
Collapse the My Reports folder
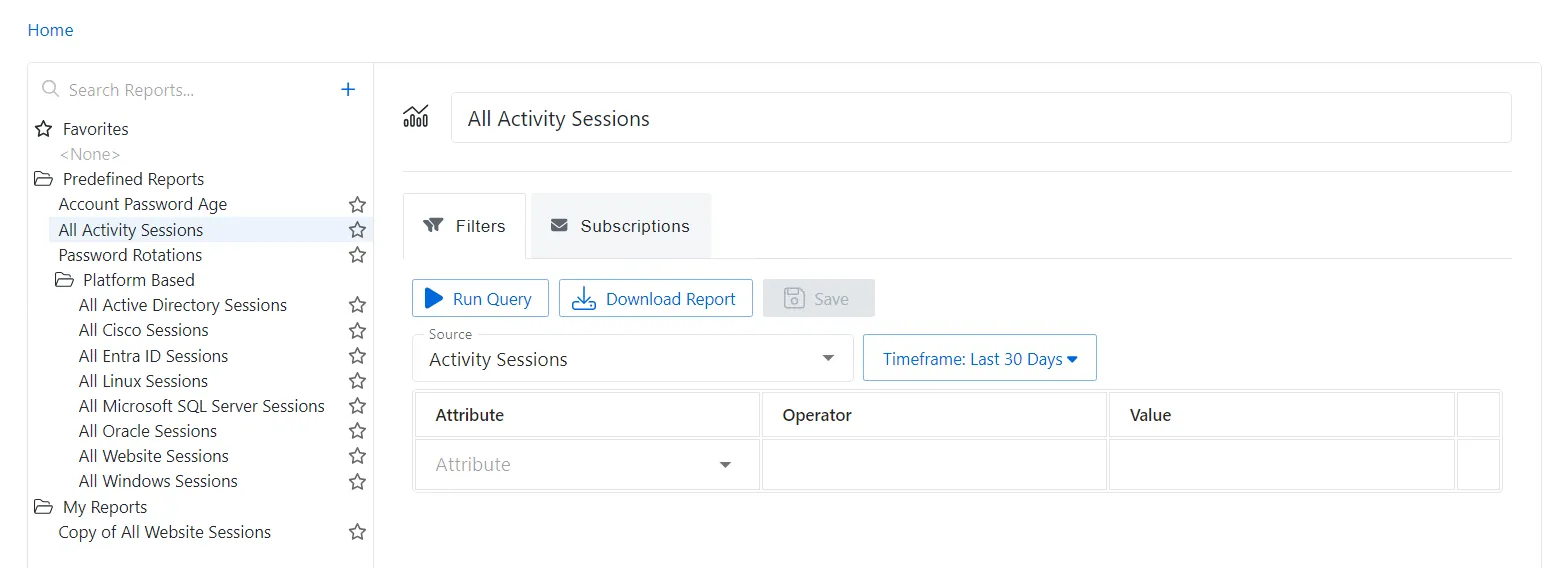coord(43,507)
